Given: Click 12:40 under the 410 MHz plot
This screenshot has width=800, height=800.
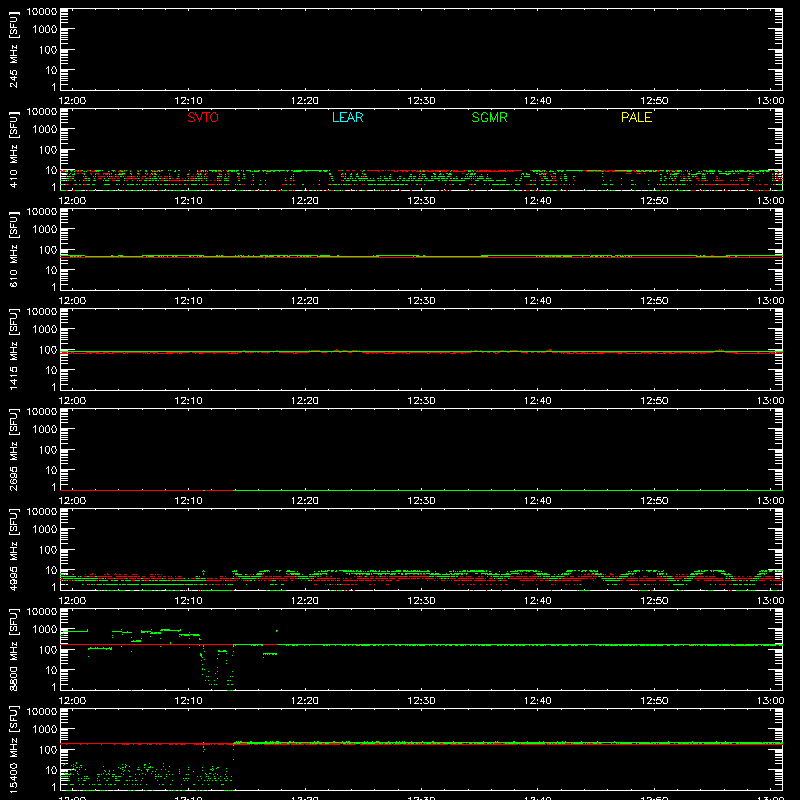Looking at the screenshot, I should [538, 201].
